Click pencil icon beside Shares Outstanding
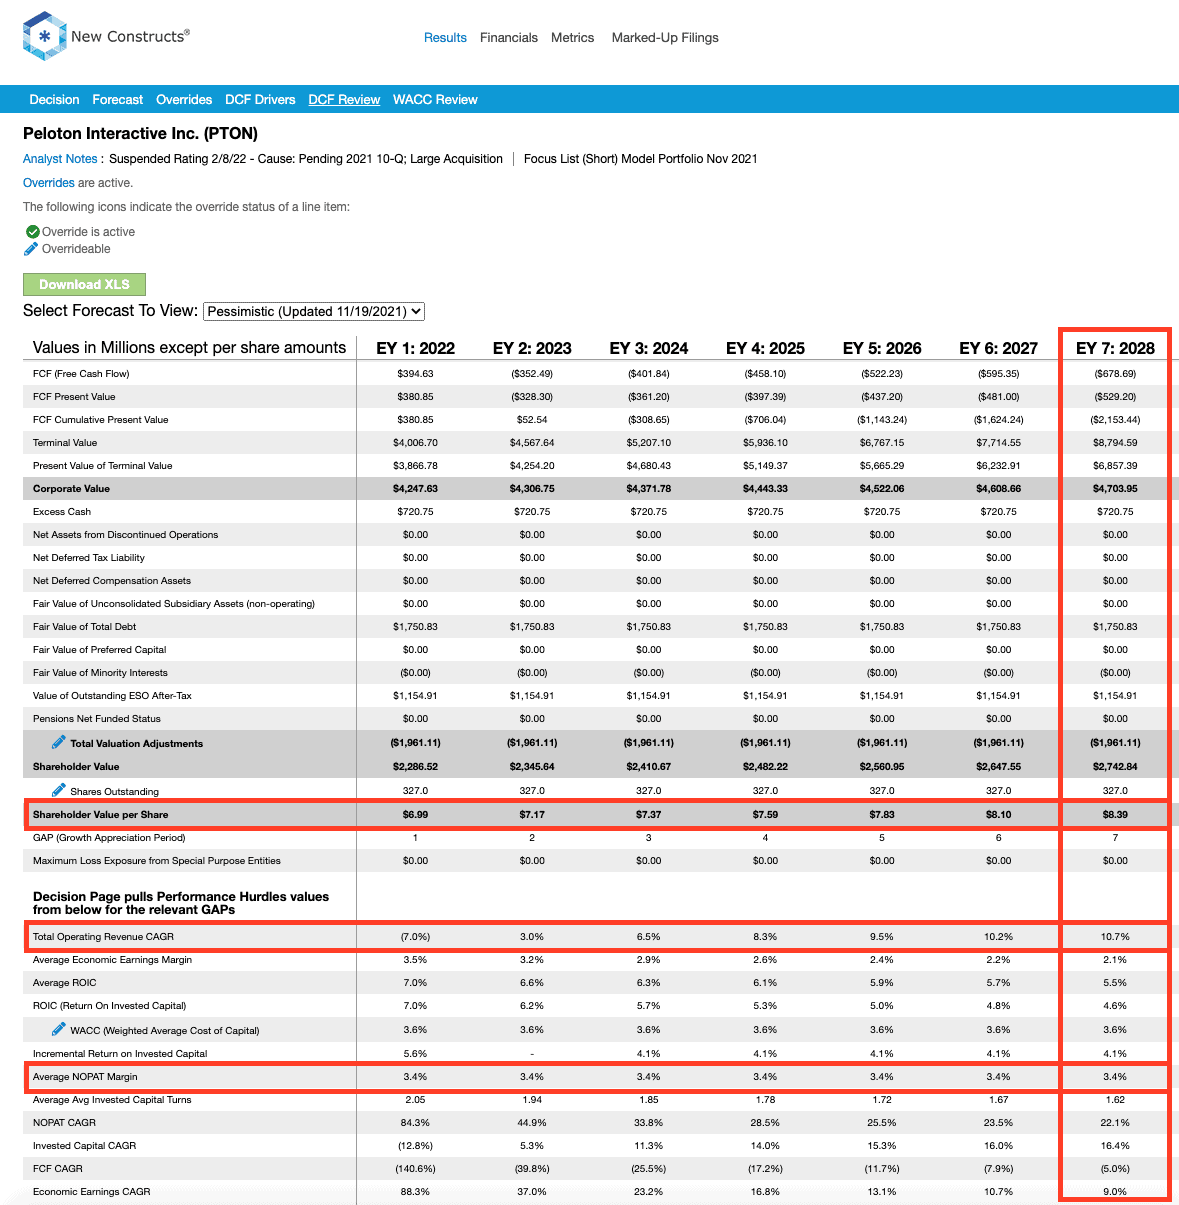1179x1205 pixels. [59, 790]
